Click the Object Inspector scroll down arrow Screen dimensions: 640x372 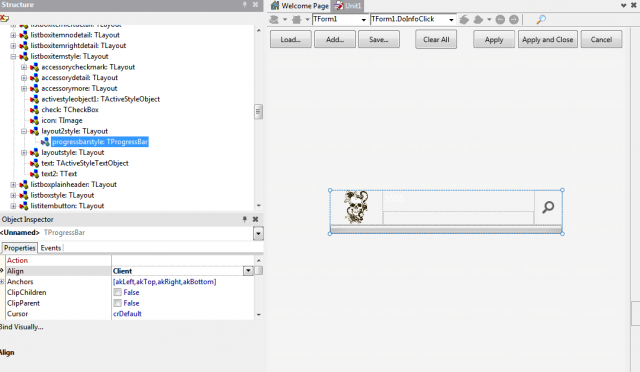(x=258, y=314)
